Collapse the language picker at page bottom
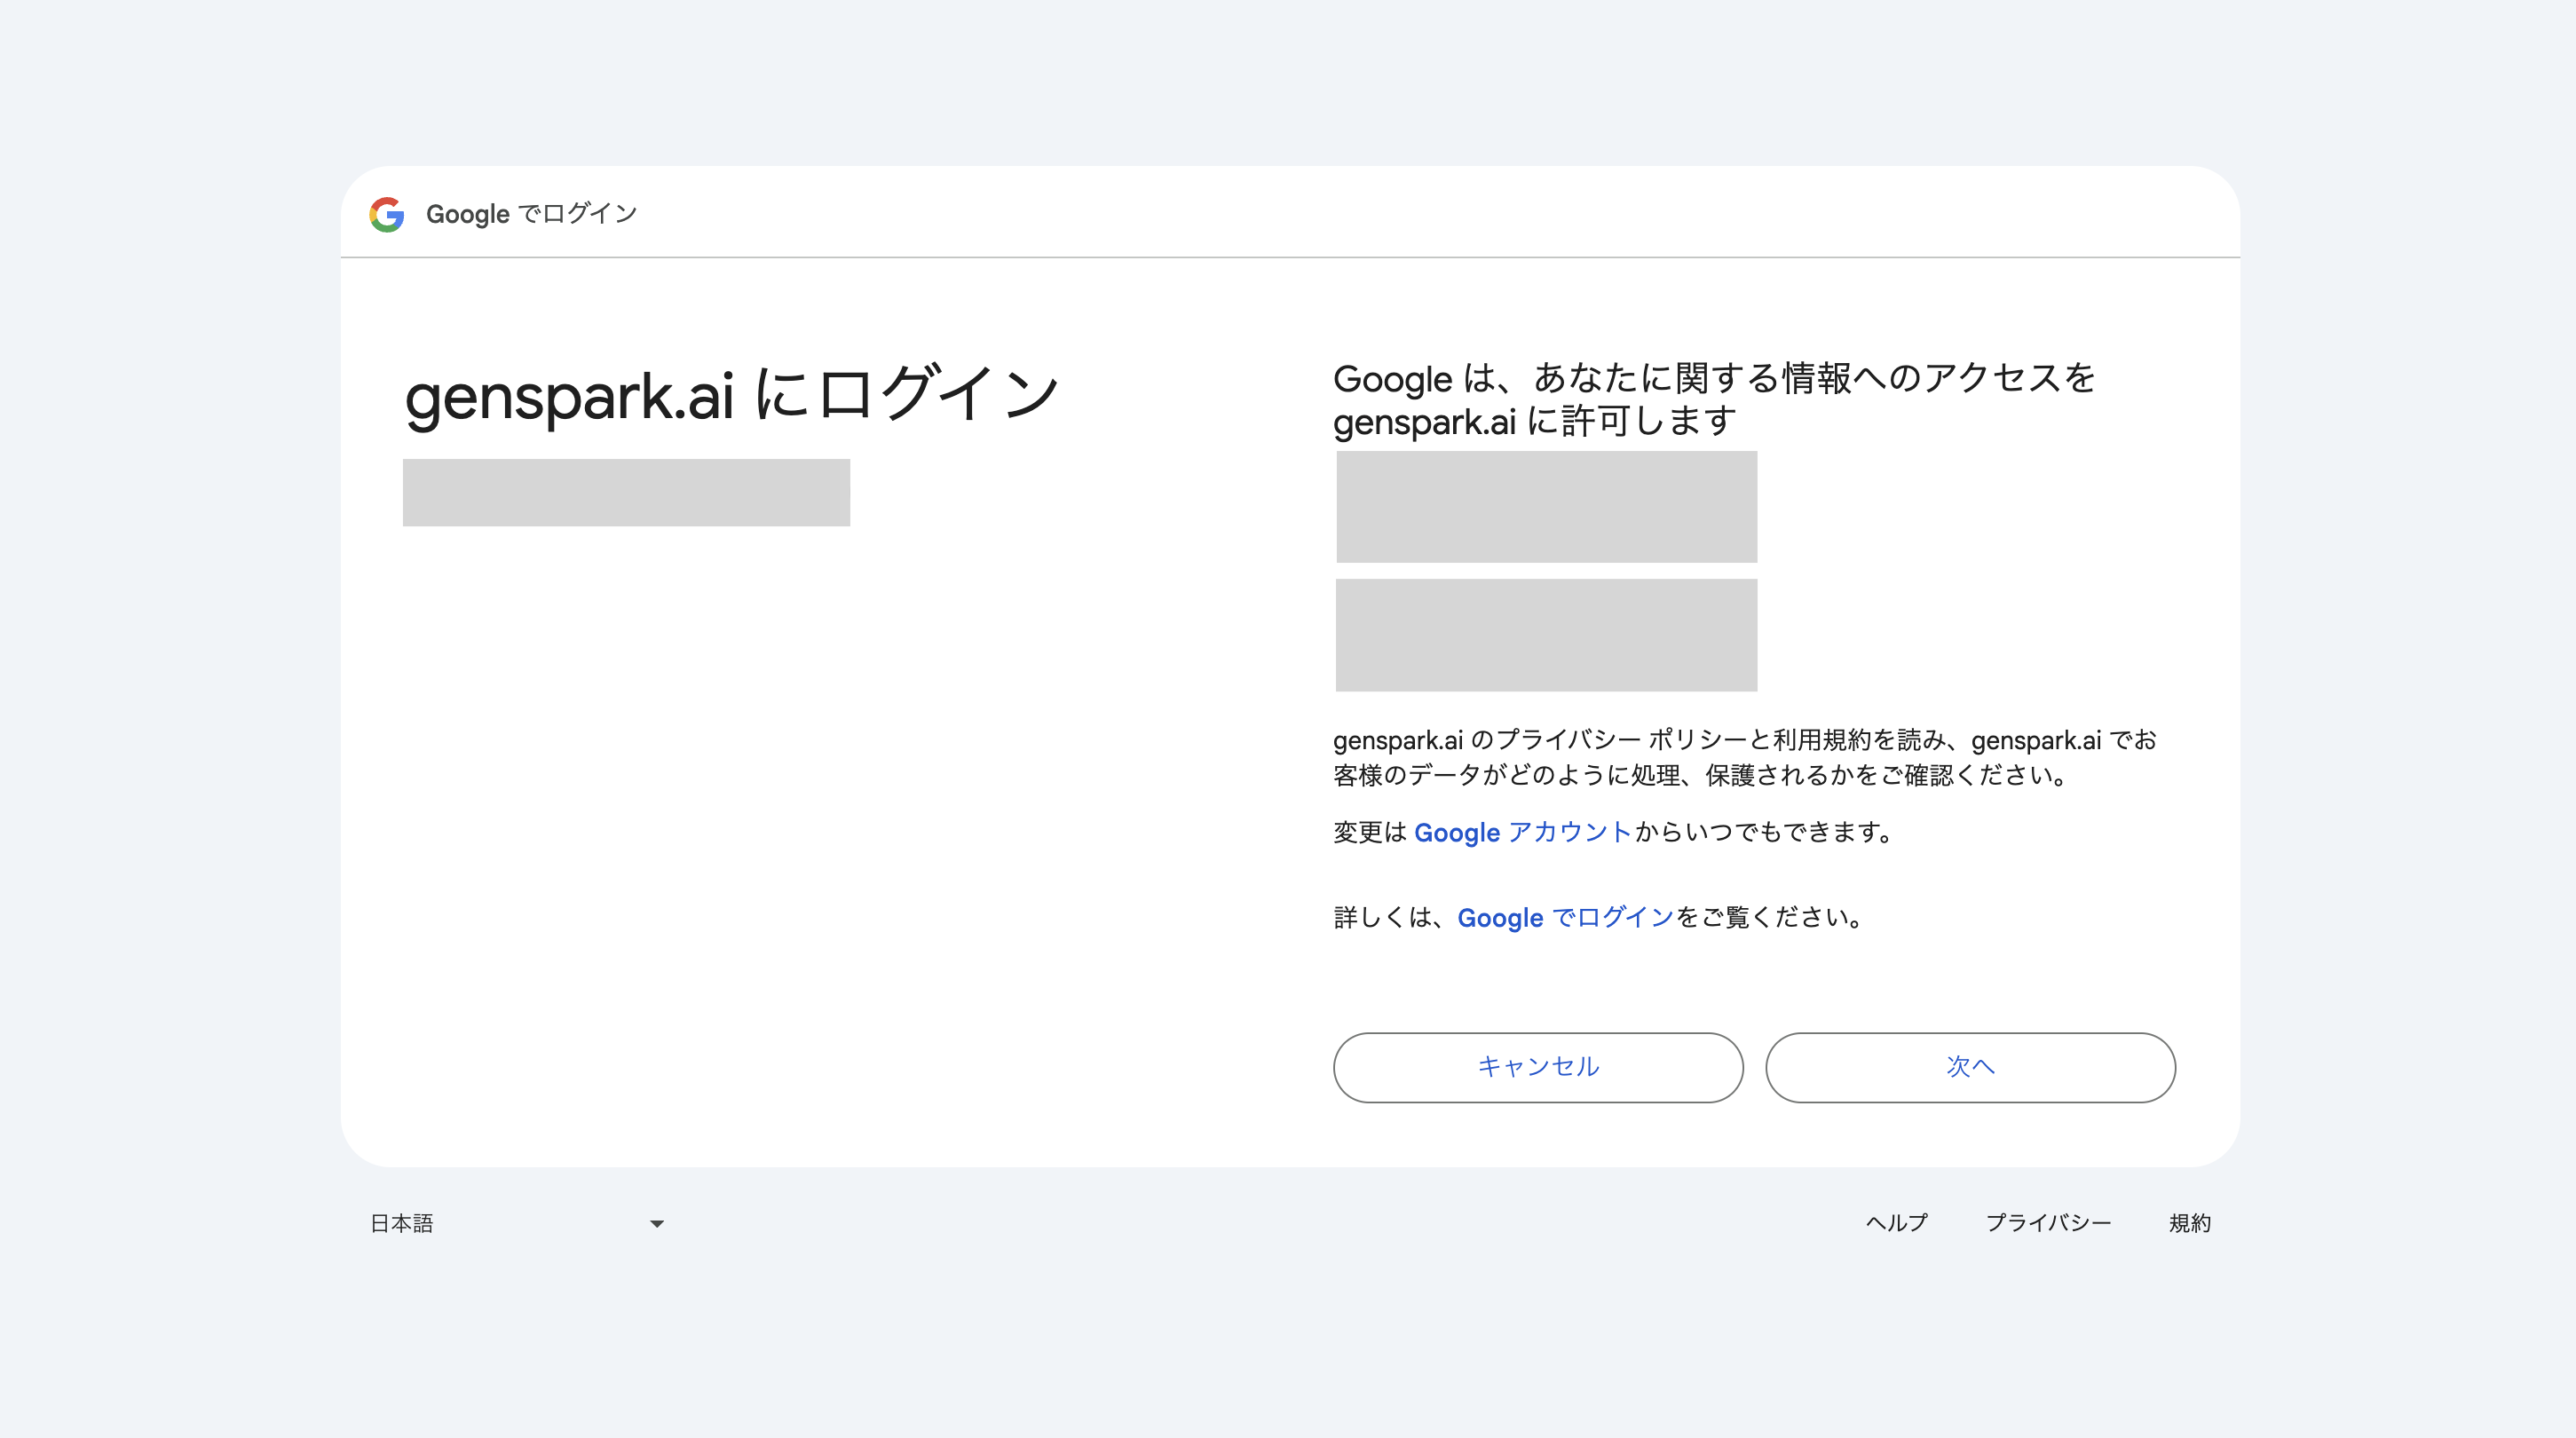This screenshot has height=1438, width=2576. click(x=657, y=1223)
